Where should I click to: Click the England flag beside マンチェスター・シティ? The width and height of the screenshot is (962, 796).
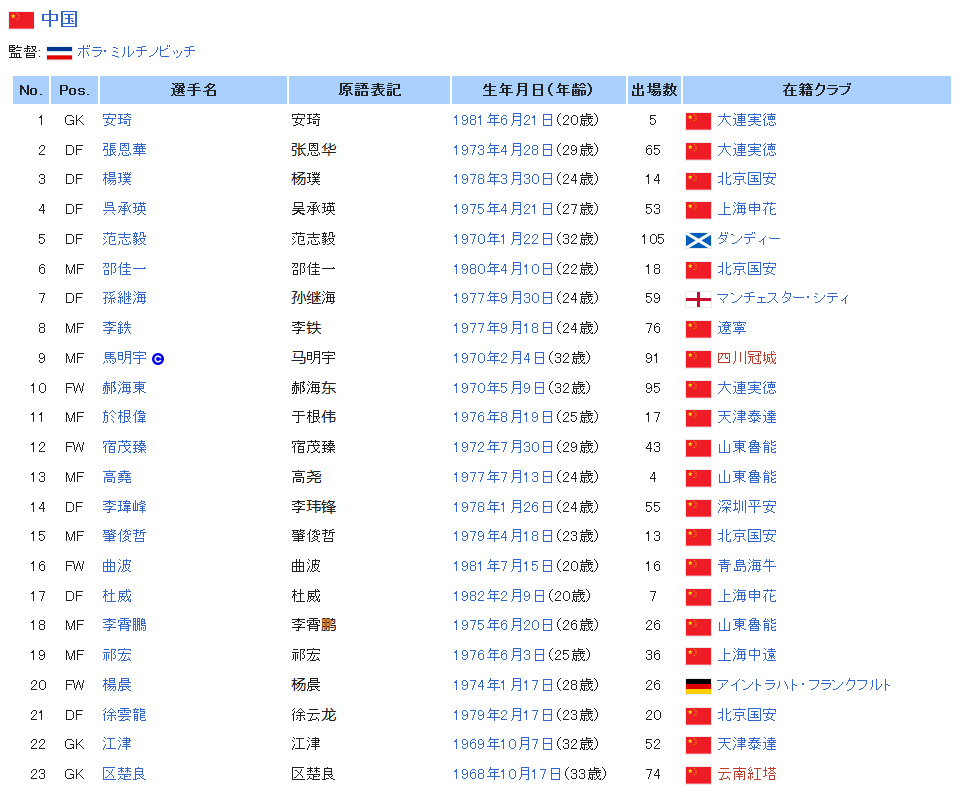point(698,299)
